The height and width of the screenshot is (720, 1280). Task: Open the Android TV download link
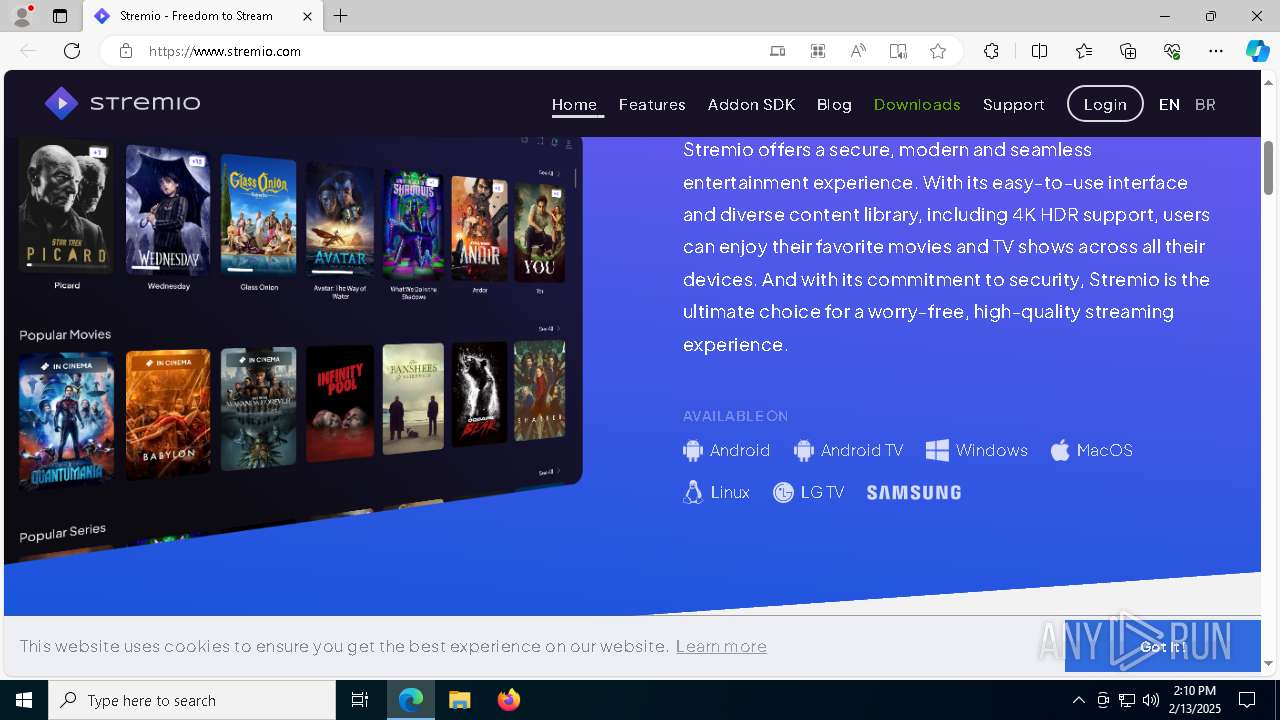pyautogui.click(x=848, y=451)
